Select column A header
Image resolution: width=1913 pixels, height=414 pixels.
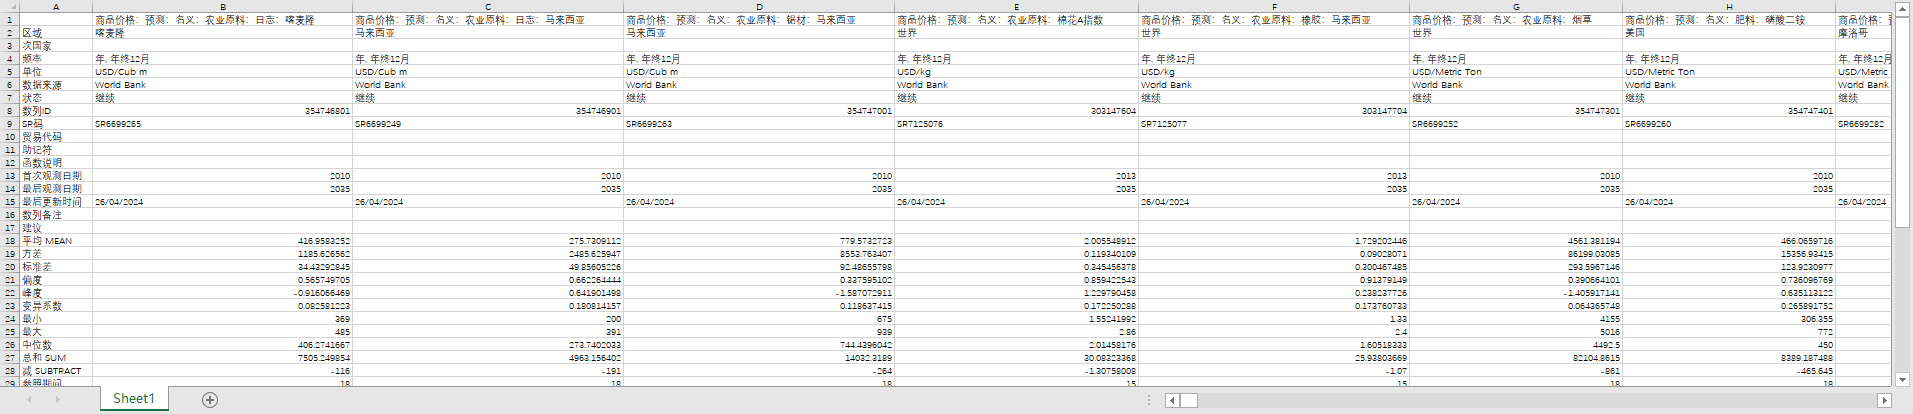(x=56, y=6)
